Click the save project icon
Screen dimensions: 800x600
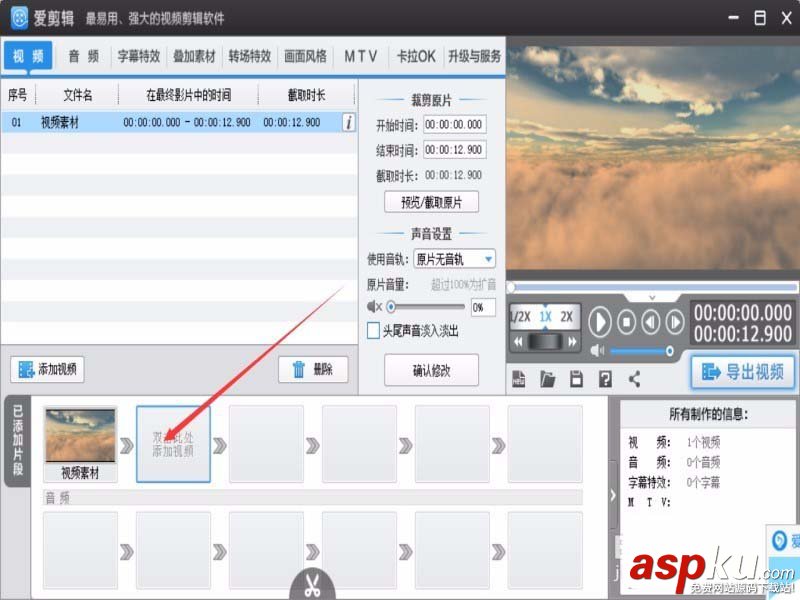click(576, 378)
